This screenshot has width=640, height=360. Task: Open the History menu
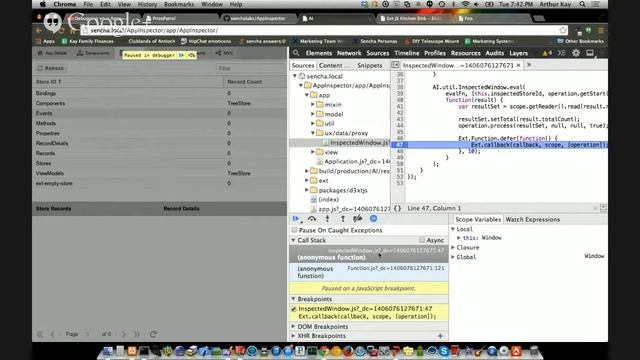click(147, 4)
